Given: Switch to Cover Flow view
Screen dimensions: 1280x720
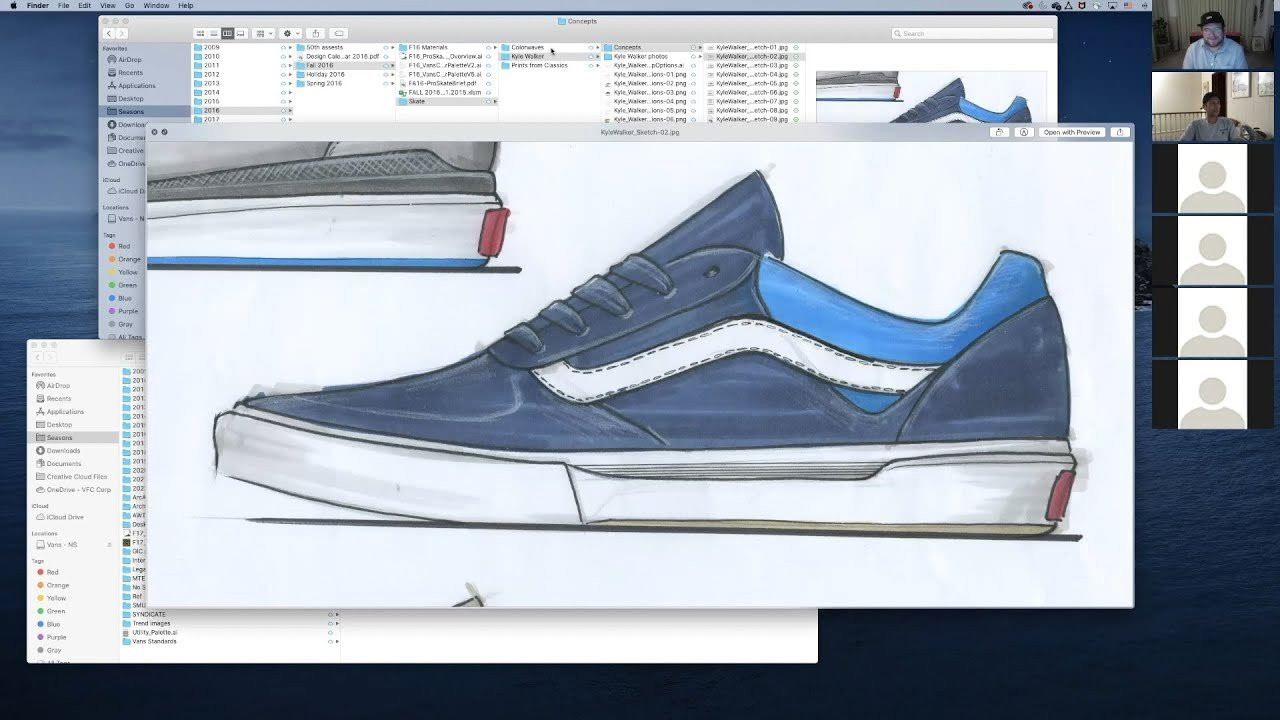Looking at the screenshot, I should point(239,33).
